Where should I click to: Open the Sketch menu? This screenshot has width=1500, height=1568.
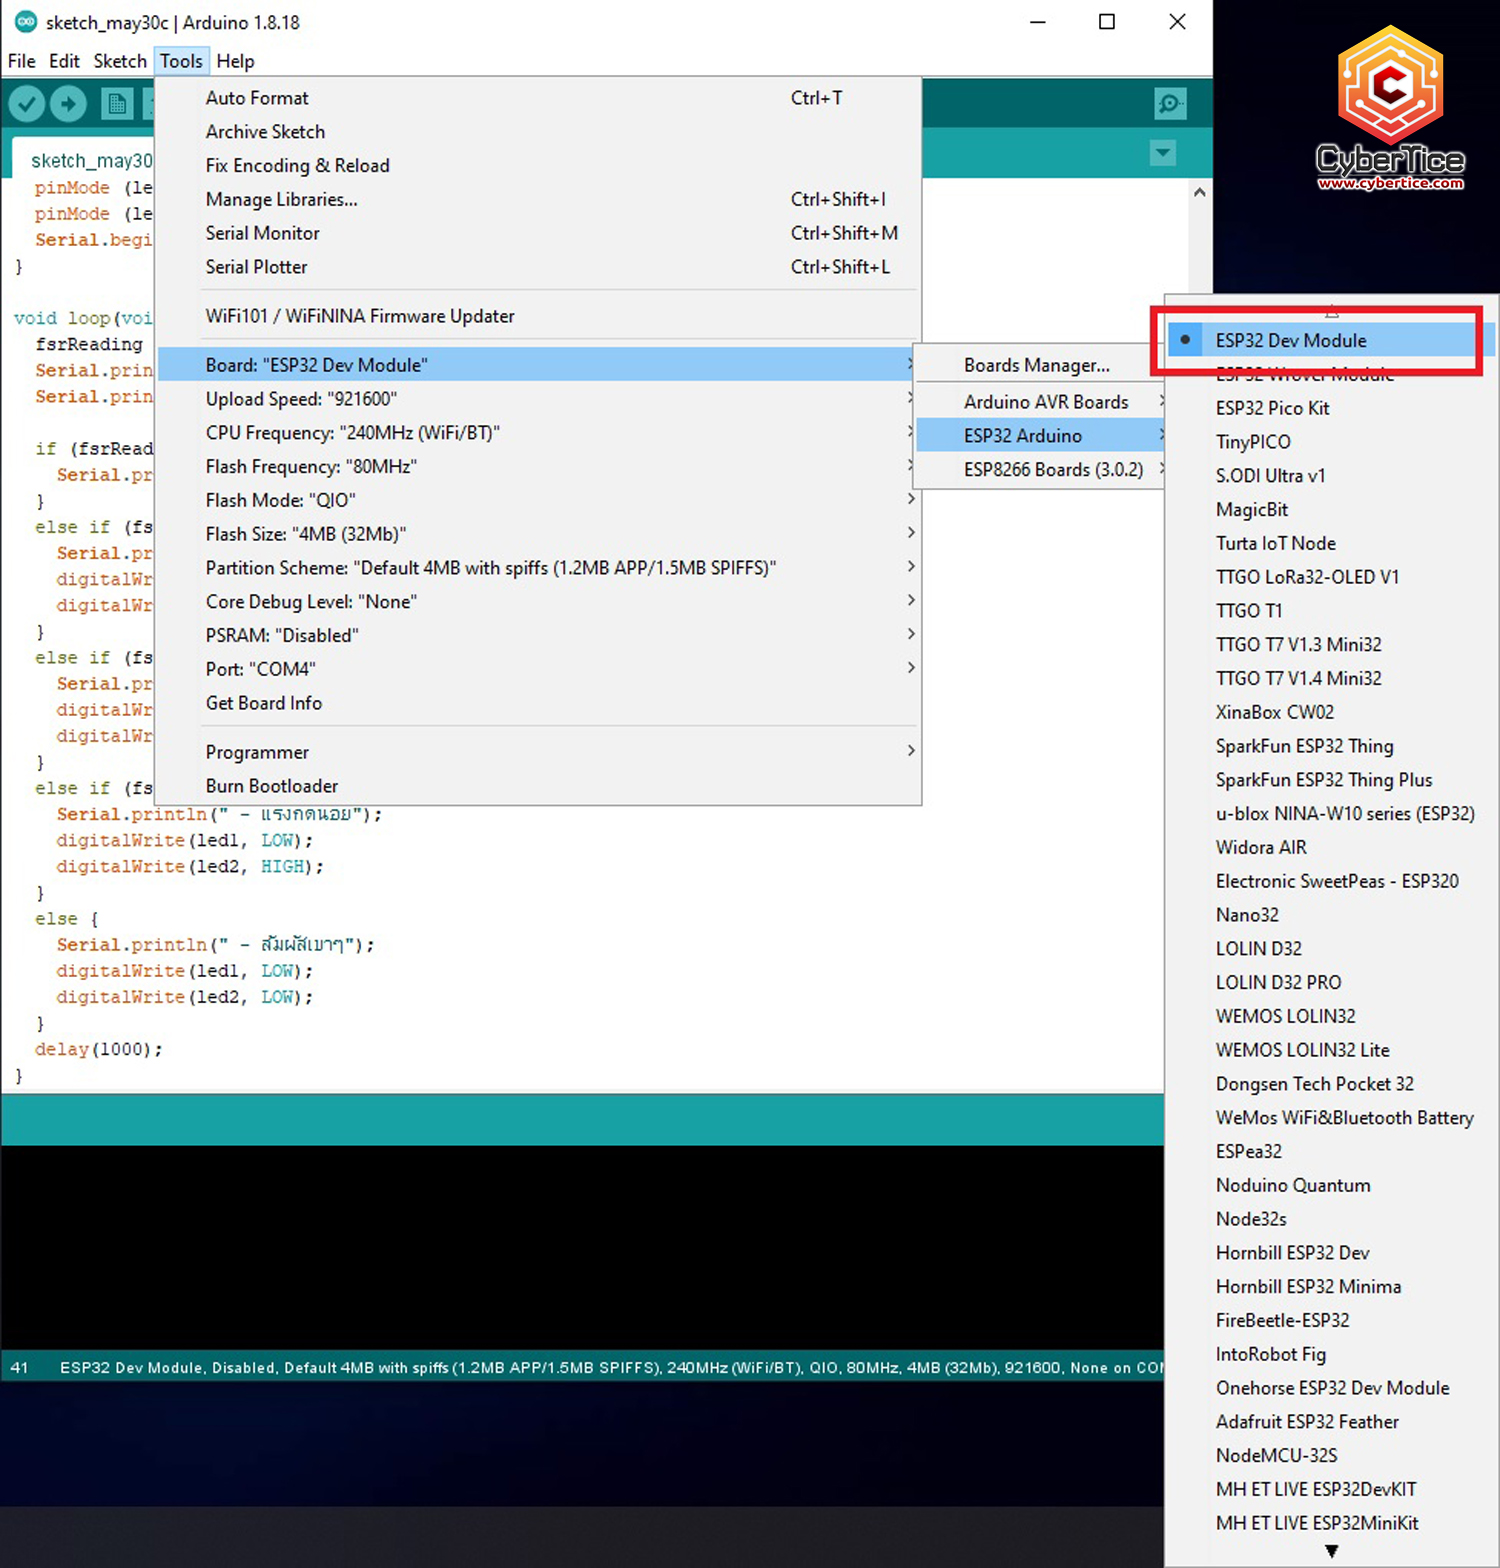point(120,61)
